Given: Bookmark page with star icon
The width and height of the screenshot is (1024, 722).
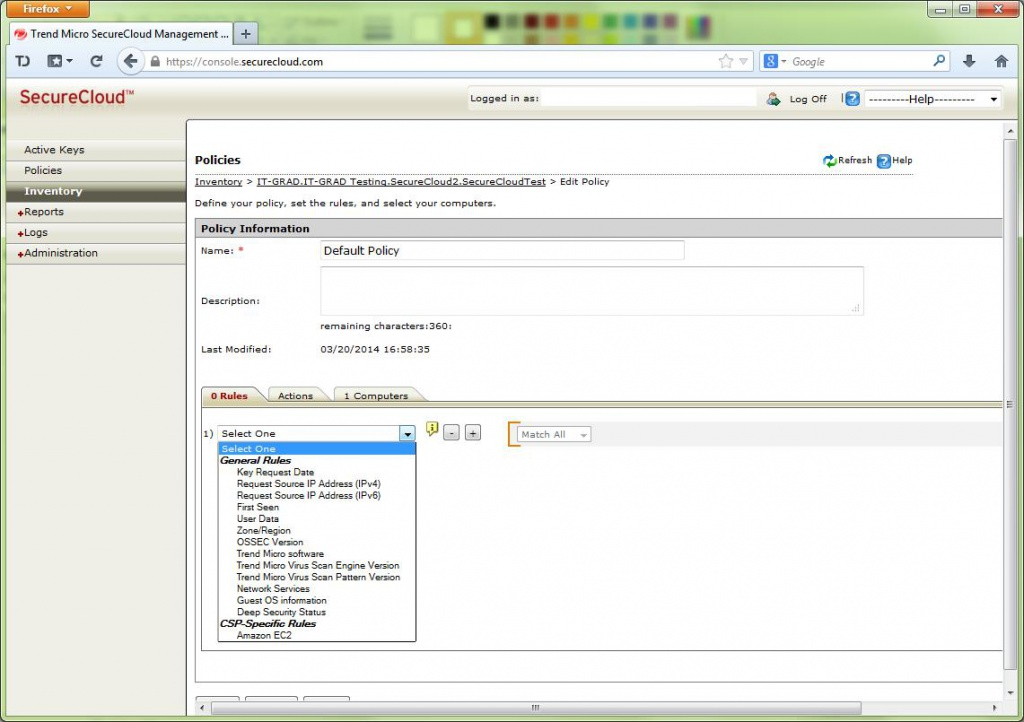Looking at the screenshot, I should pyautogui.click(x=726, y=61).
